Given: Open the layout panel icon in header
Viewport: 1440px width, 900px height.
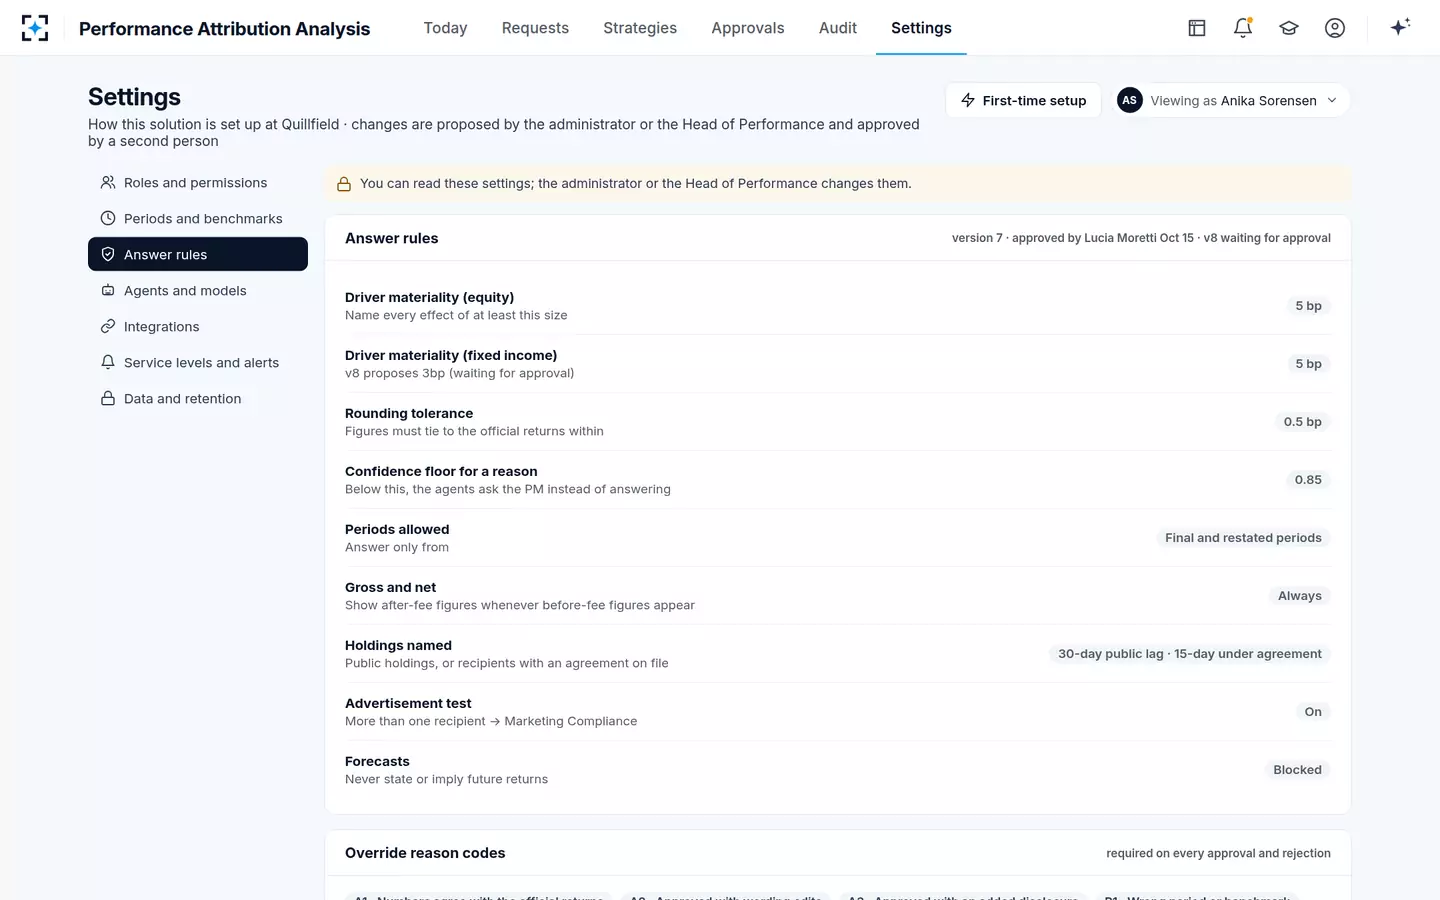Looking at the screenshot, I should click(x=1197, y=28).
